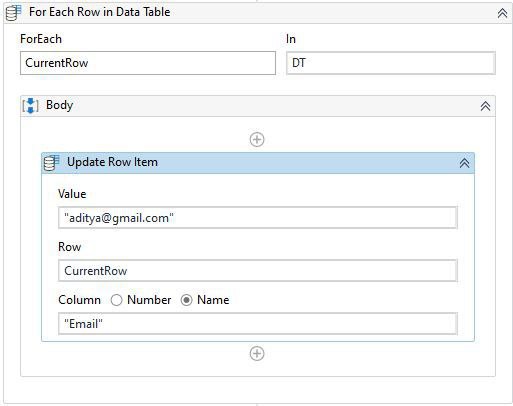The image size is (513, 406).
Task: Select the Number column option
Action: (x=116, y=300)
